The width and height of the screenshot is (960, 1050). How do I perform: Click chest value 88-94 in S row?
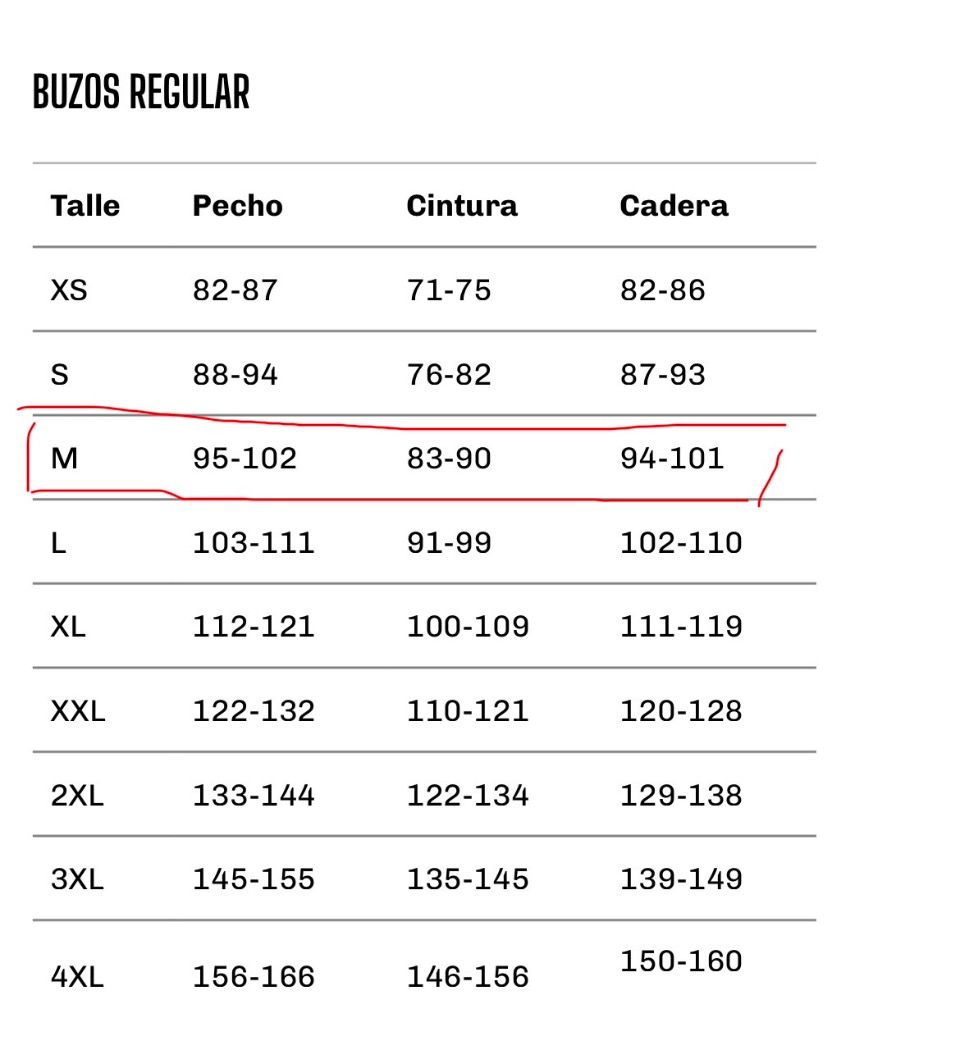pos(236,375)
